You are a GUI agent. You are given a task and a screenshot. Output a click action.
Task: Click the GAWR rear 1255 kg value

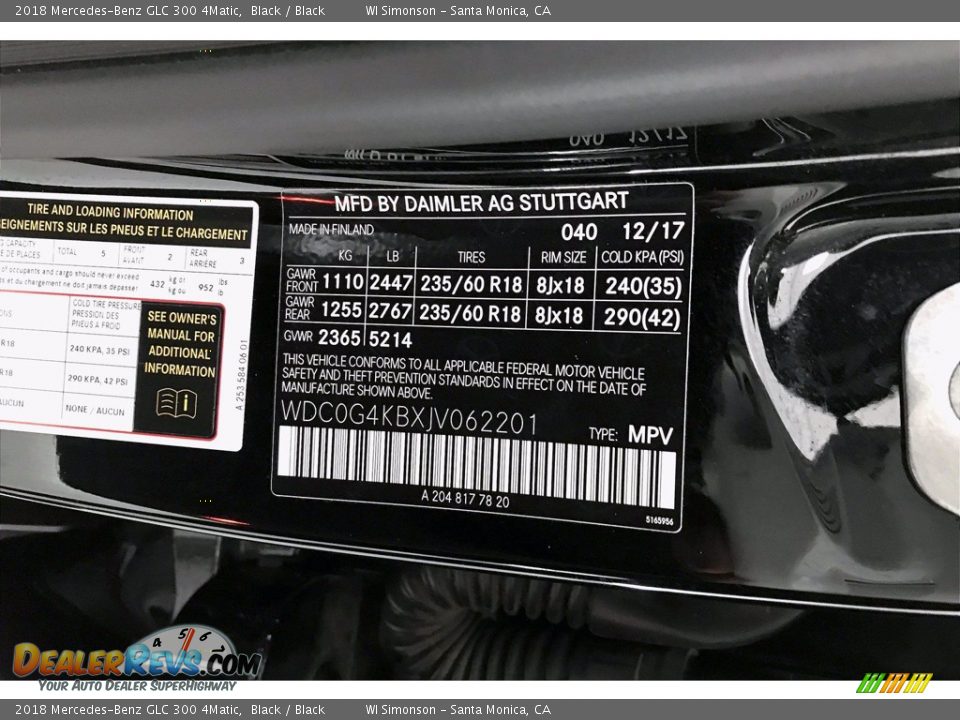(x=342, y=310)
